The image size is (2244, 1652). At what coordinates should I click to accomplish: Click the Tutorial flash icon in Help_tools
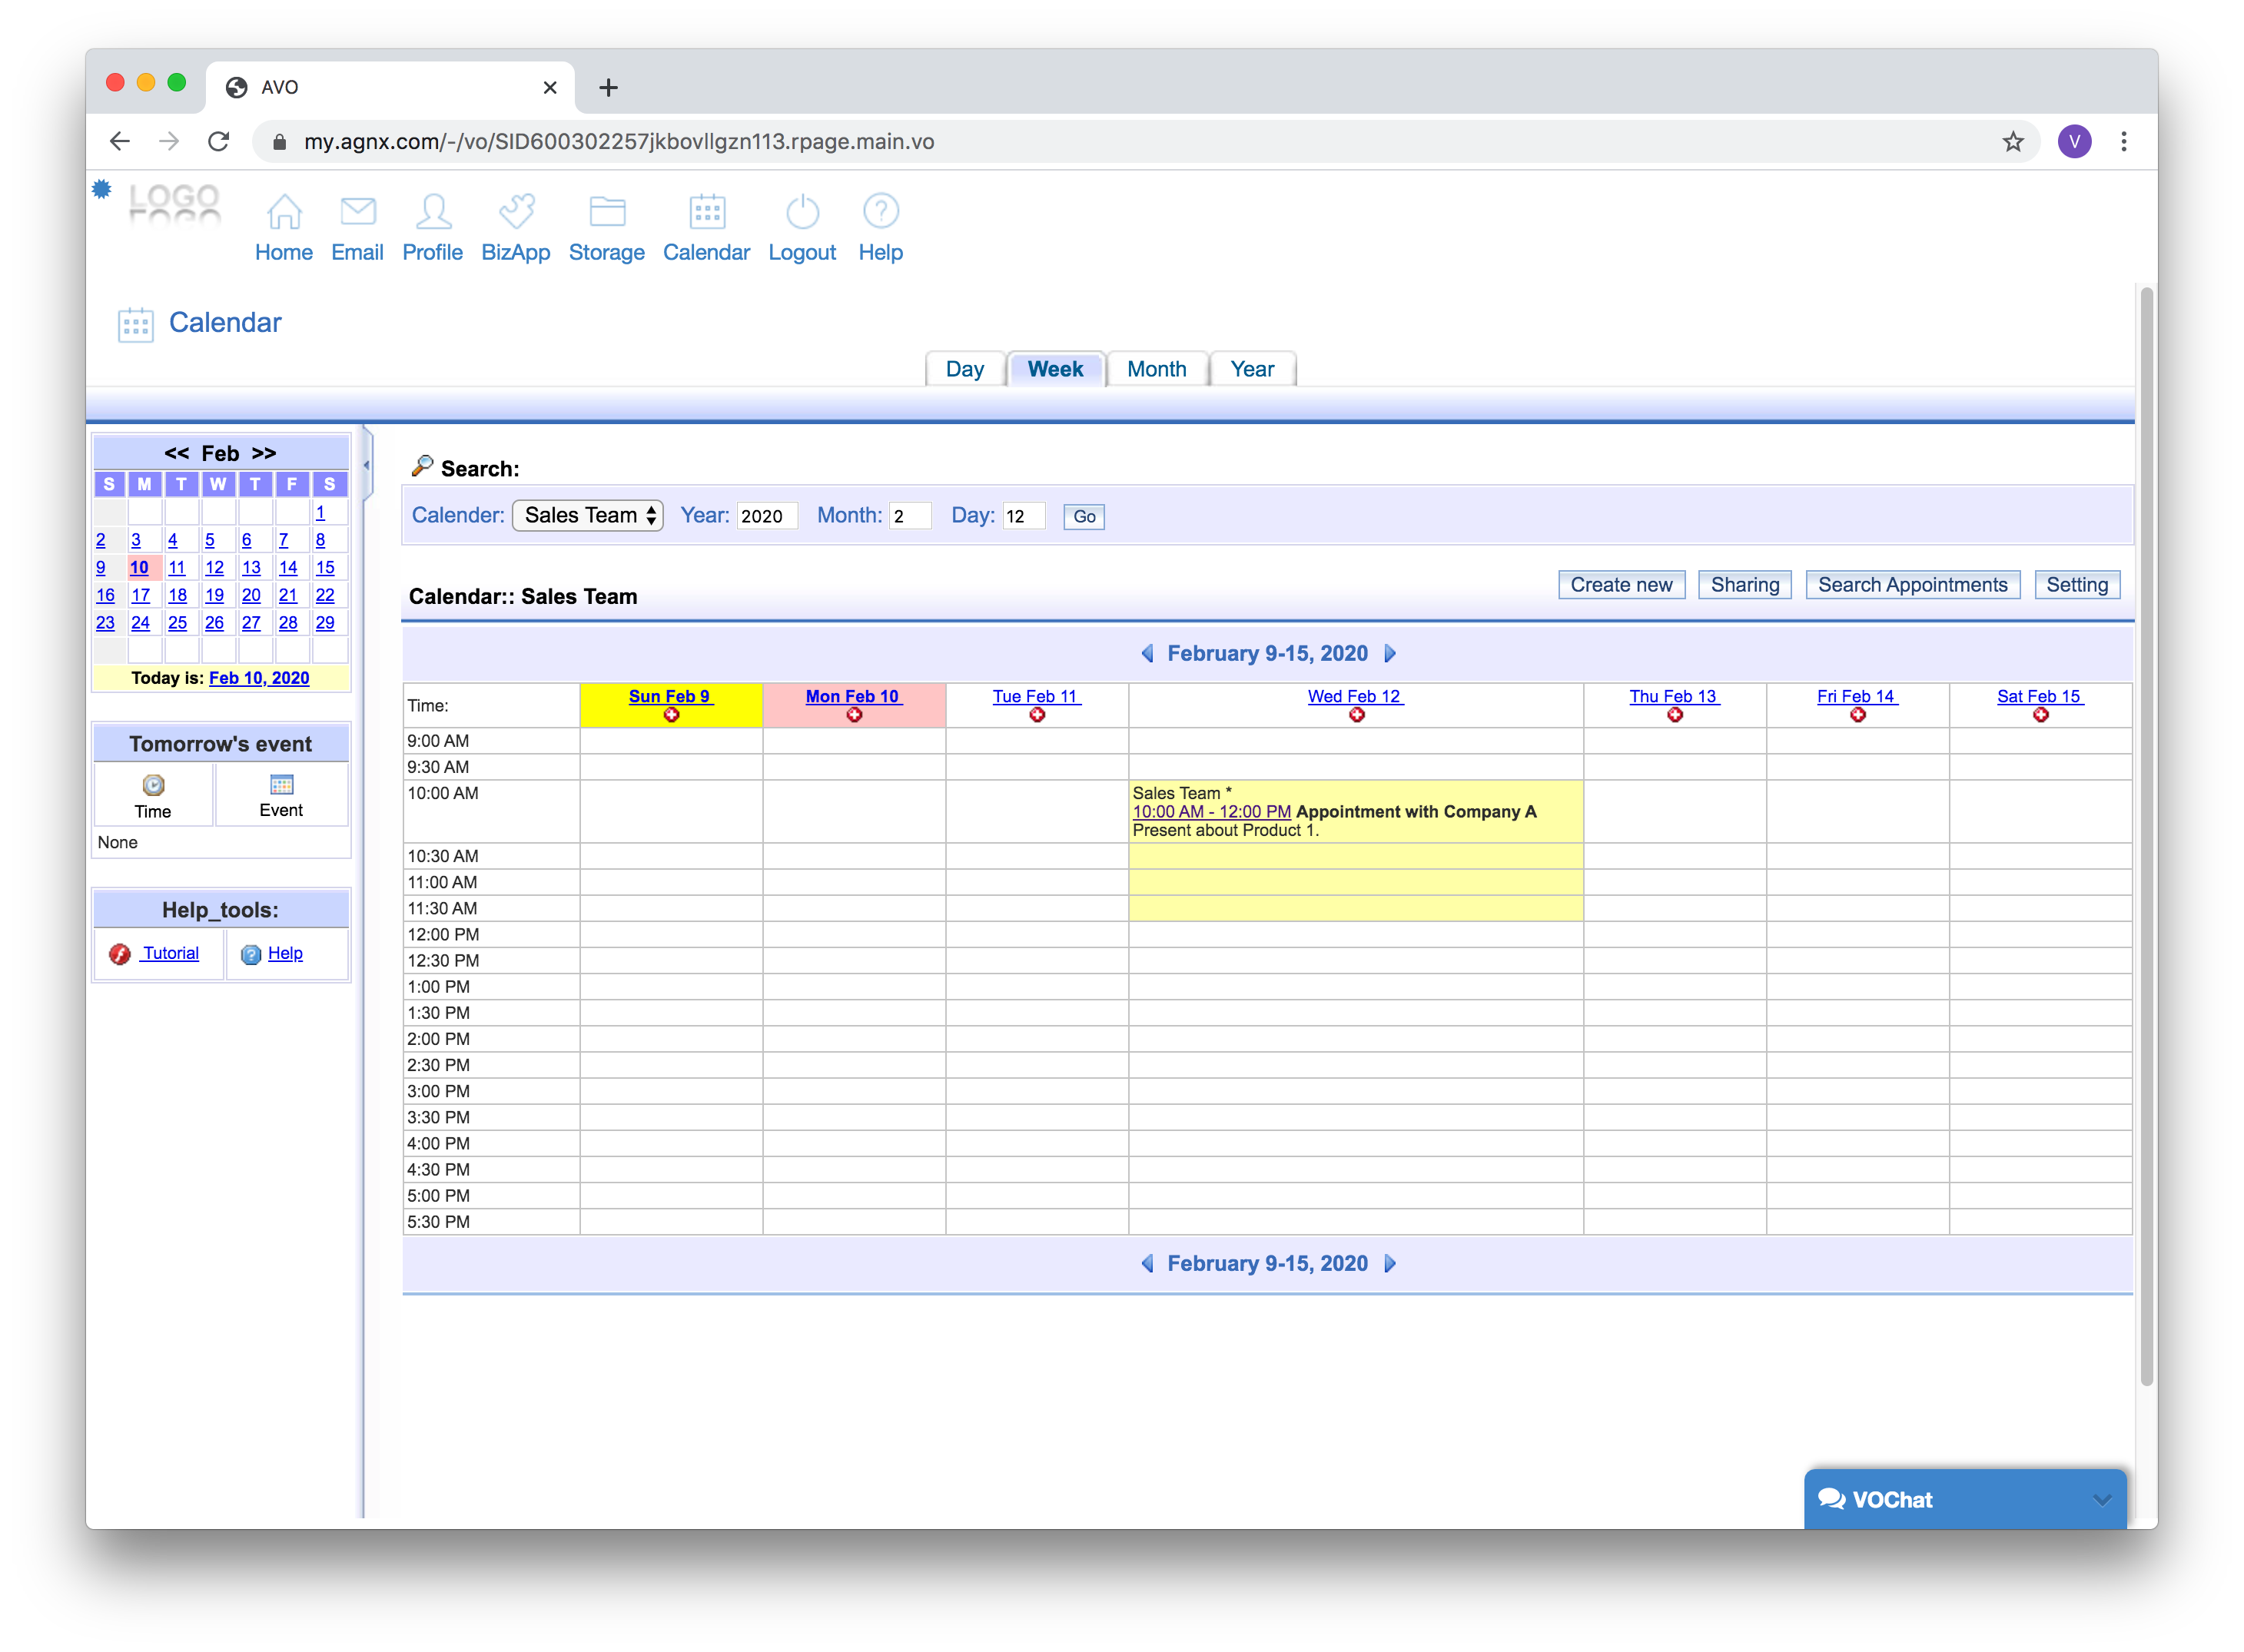tap(120, 954)
